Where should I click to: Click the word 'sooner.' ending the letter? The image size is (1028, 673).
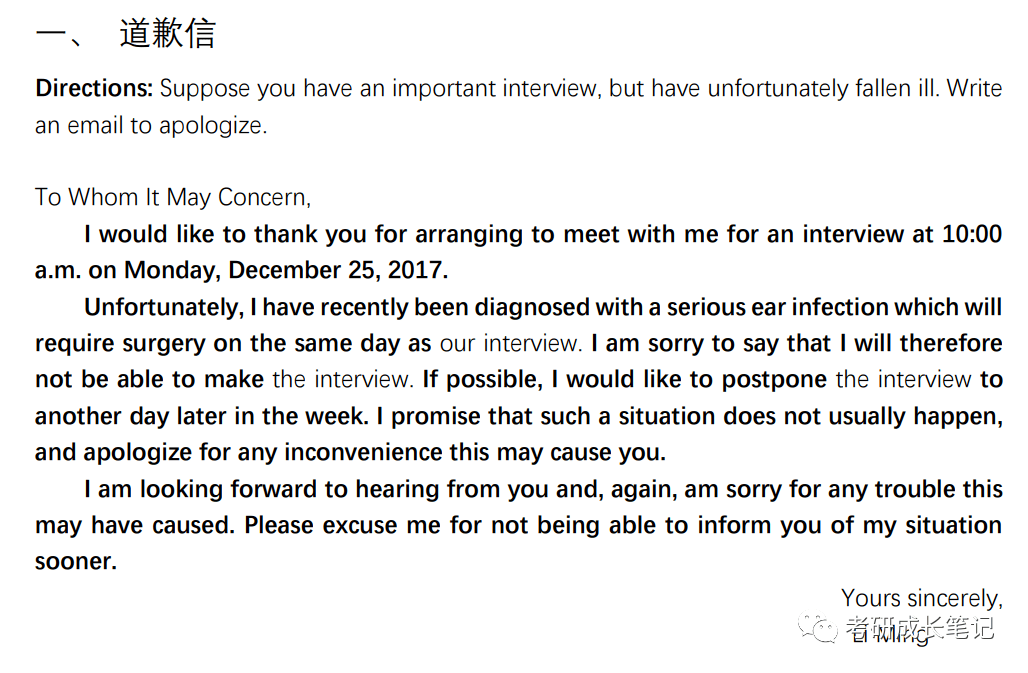tap(76, 561)
